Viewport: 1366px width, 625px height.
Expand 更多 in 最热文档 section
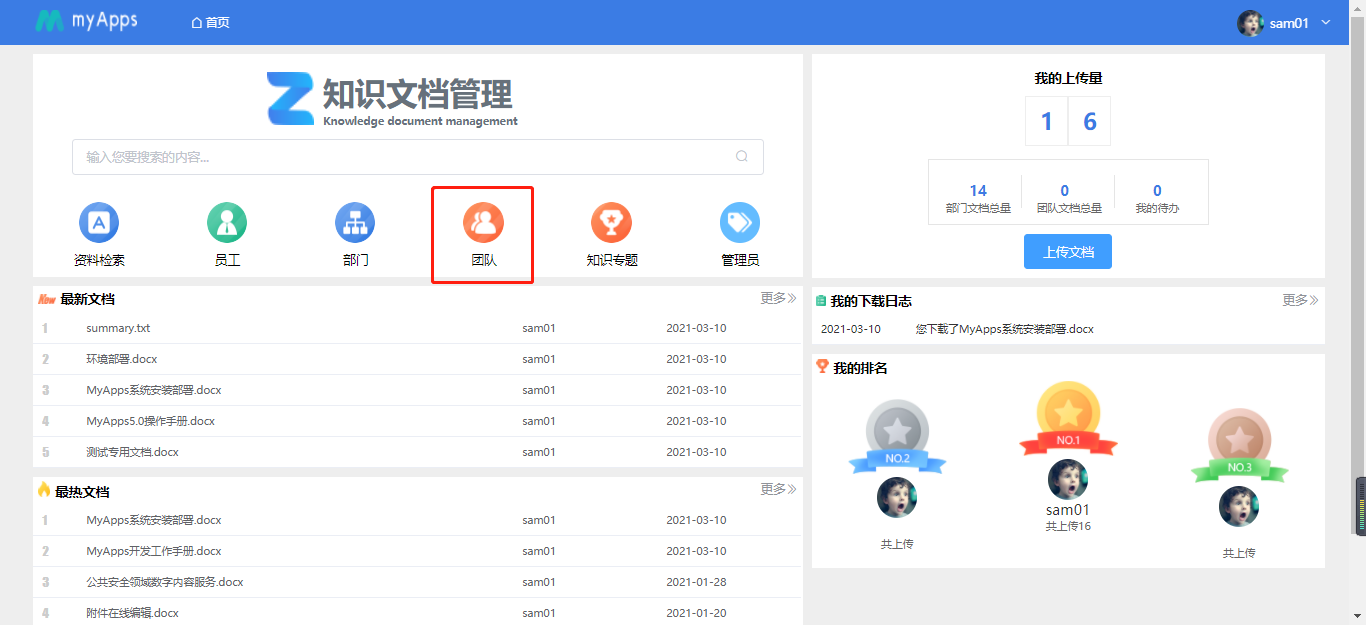click(778, 489)
